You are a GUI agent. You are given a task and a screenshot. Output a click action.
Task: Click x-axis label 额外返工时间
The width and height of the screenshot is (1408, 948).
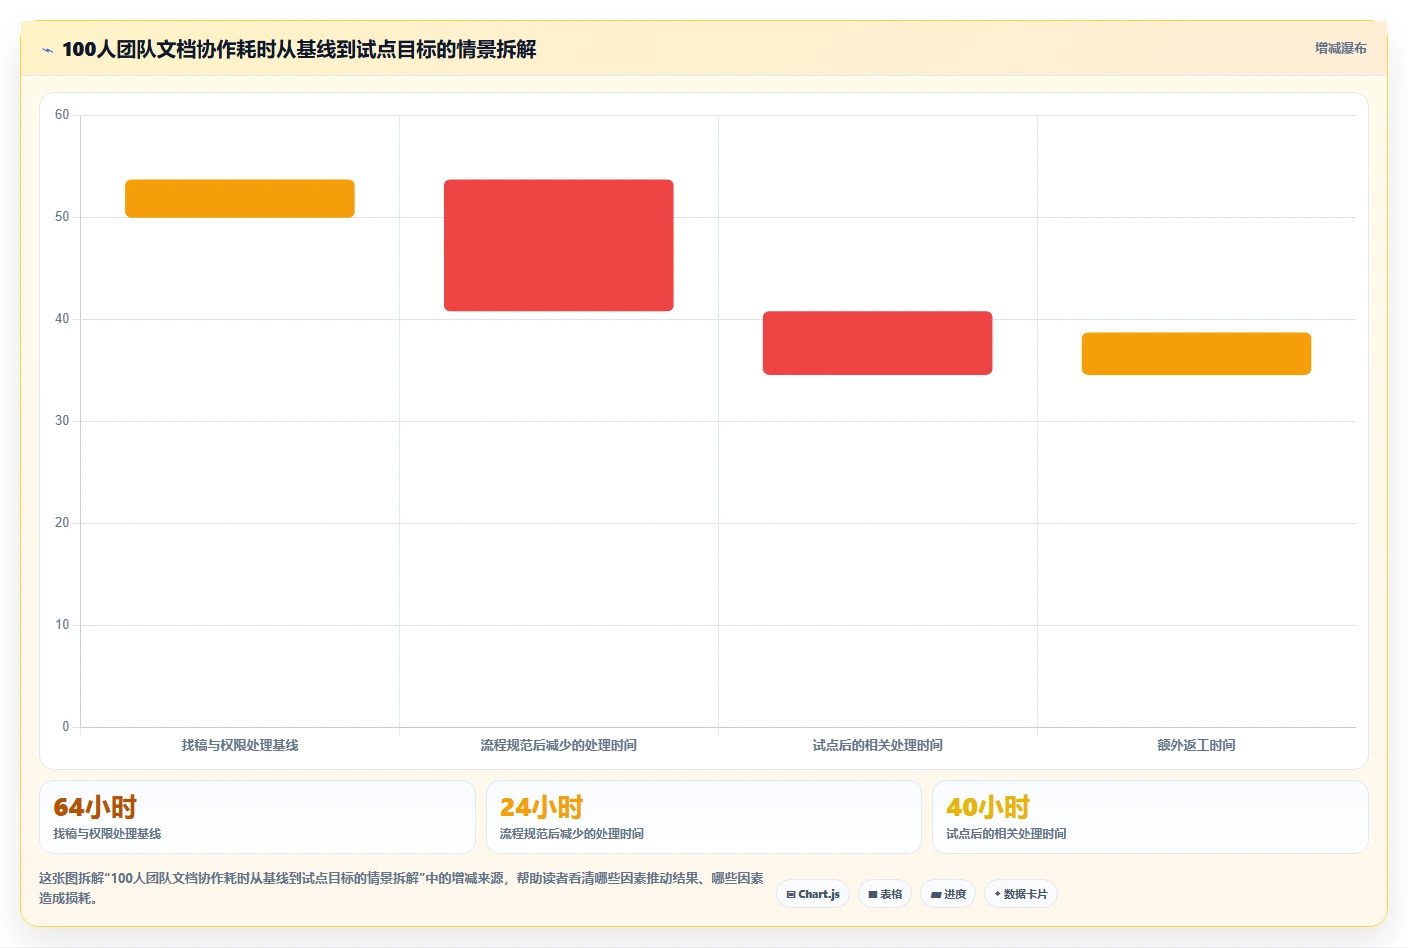(1196, 745)
